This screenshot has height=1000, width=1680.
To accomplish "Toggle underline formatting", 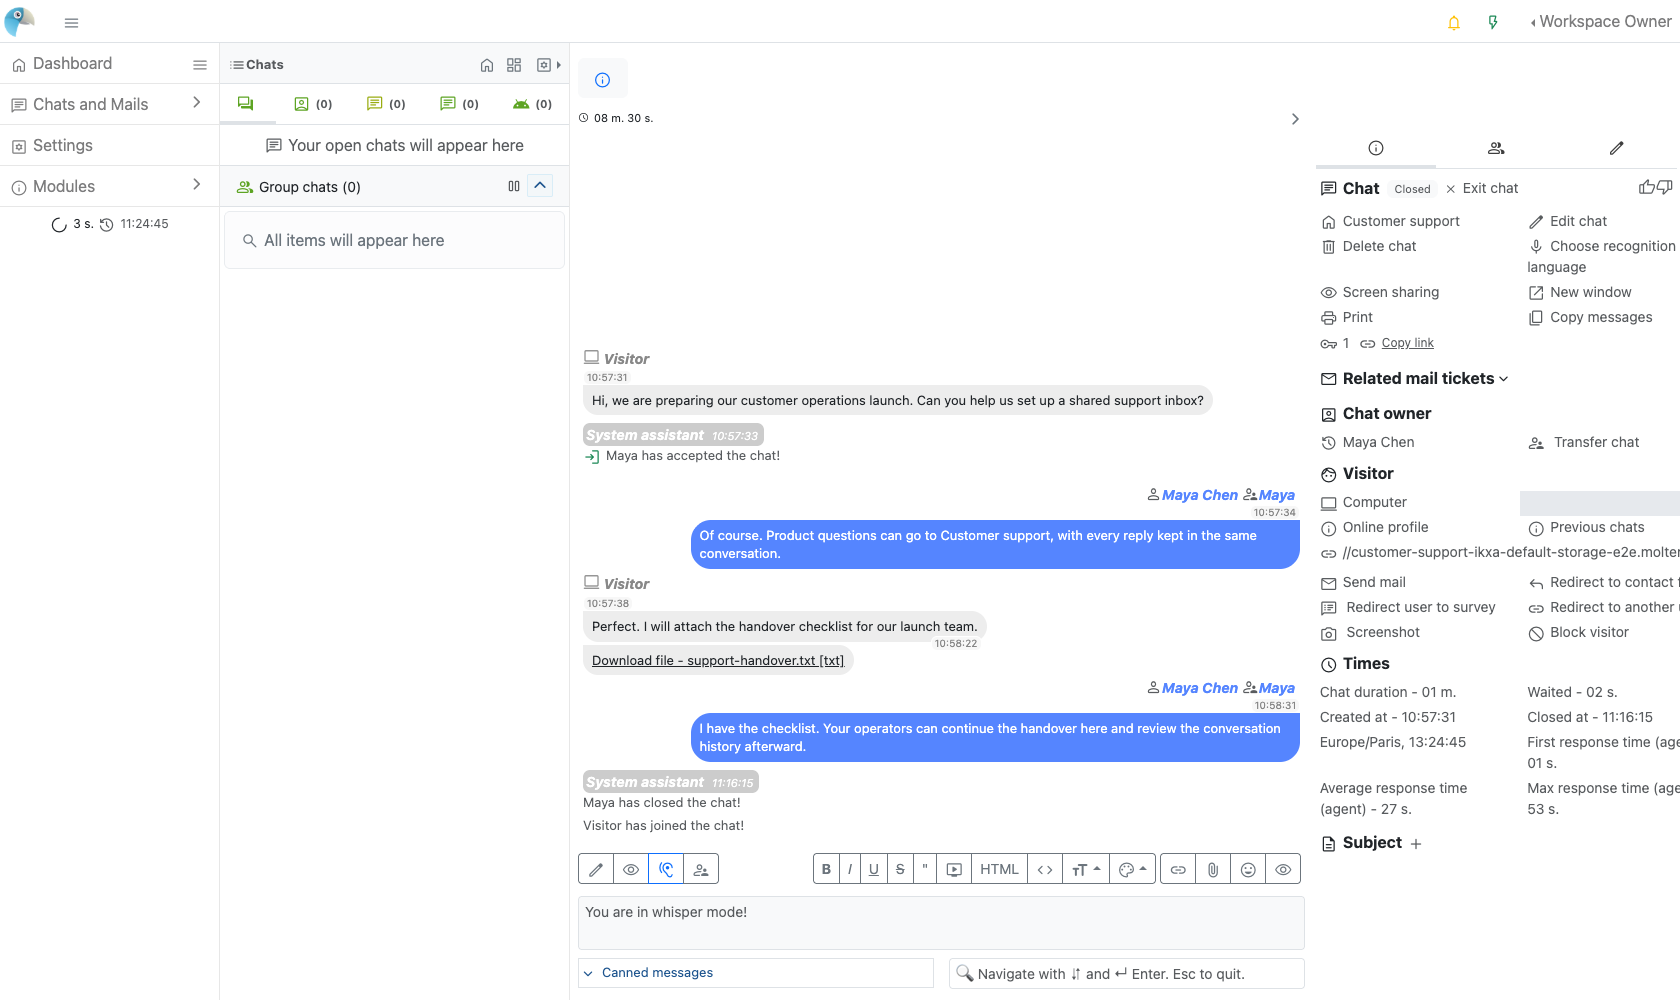I will [x=874, y=869].
